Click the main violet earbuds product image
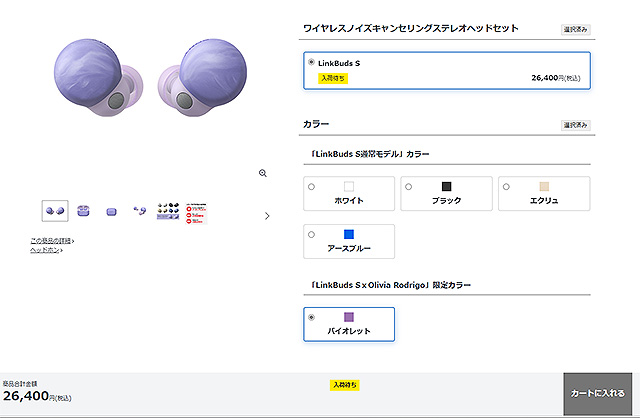This screenshot has height=418, width=640. [x=150, y=77]
